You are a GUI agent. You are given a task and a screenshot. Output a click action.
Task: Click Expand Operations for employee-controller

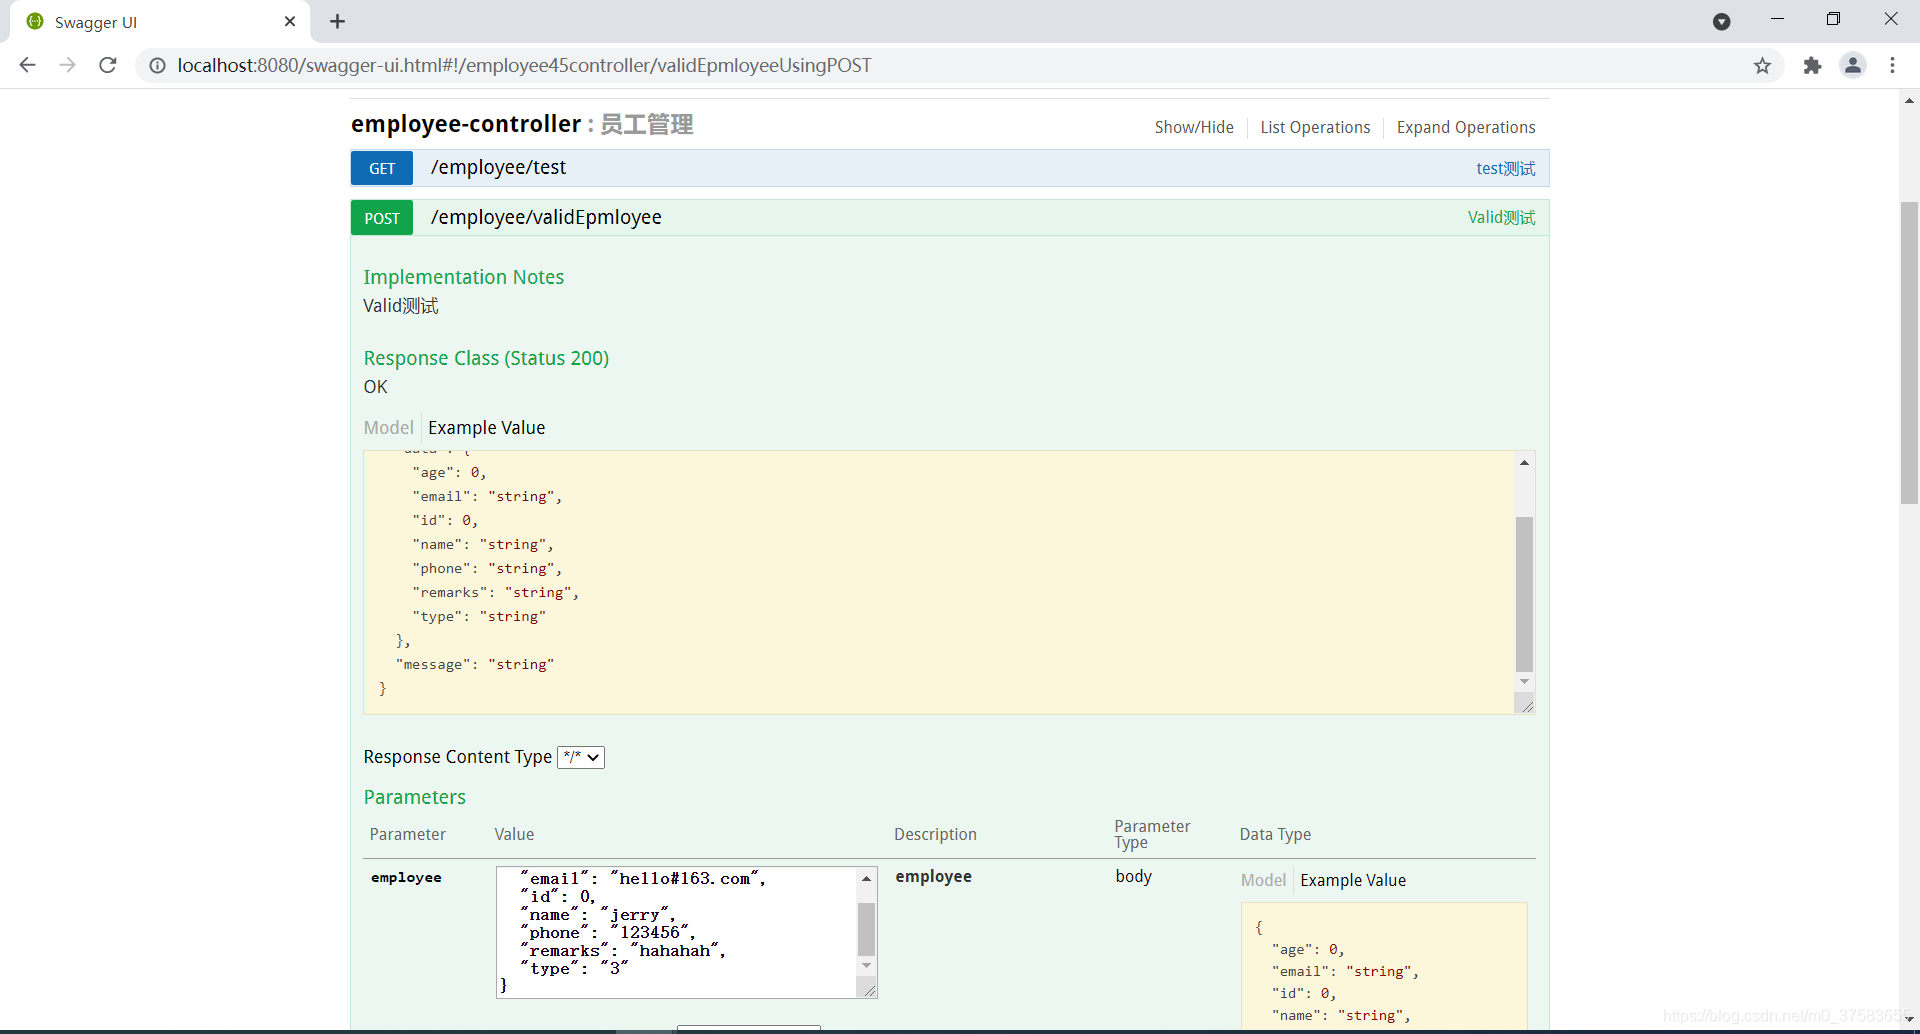point(1466,127)
